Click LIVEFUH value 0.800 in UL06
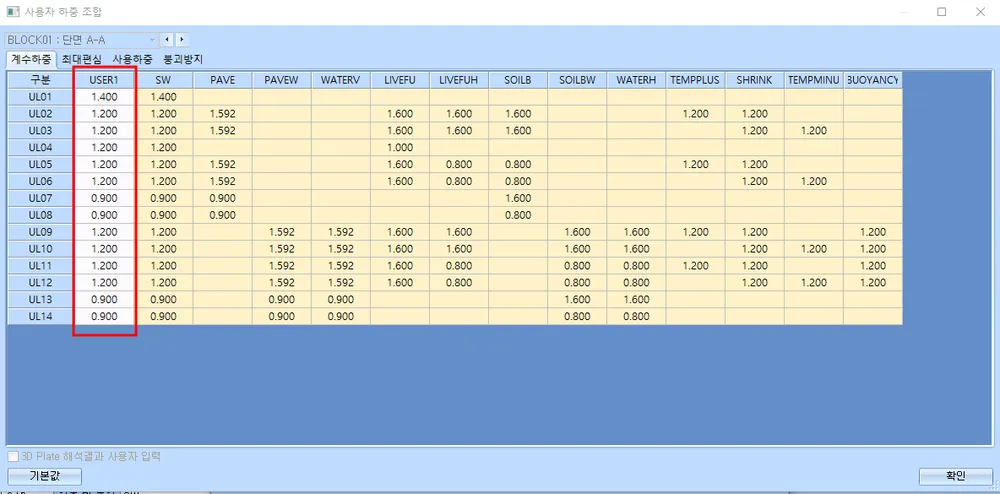Screen dimensions: 1000x494 click(x=459, y=182)
